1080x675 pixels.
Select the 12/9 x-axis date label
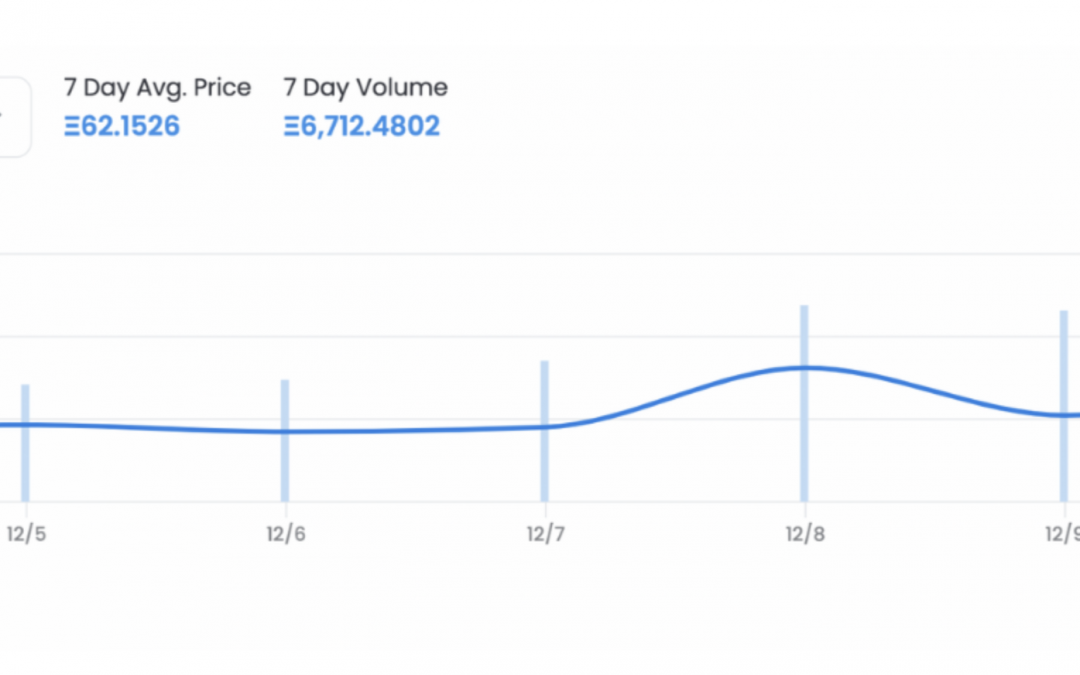pyautogui.click(x=1063, y=534)
